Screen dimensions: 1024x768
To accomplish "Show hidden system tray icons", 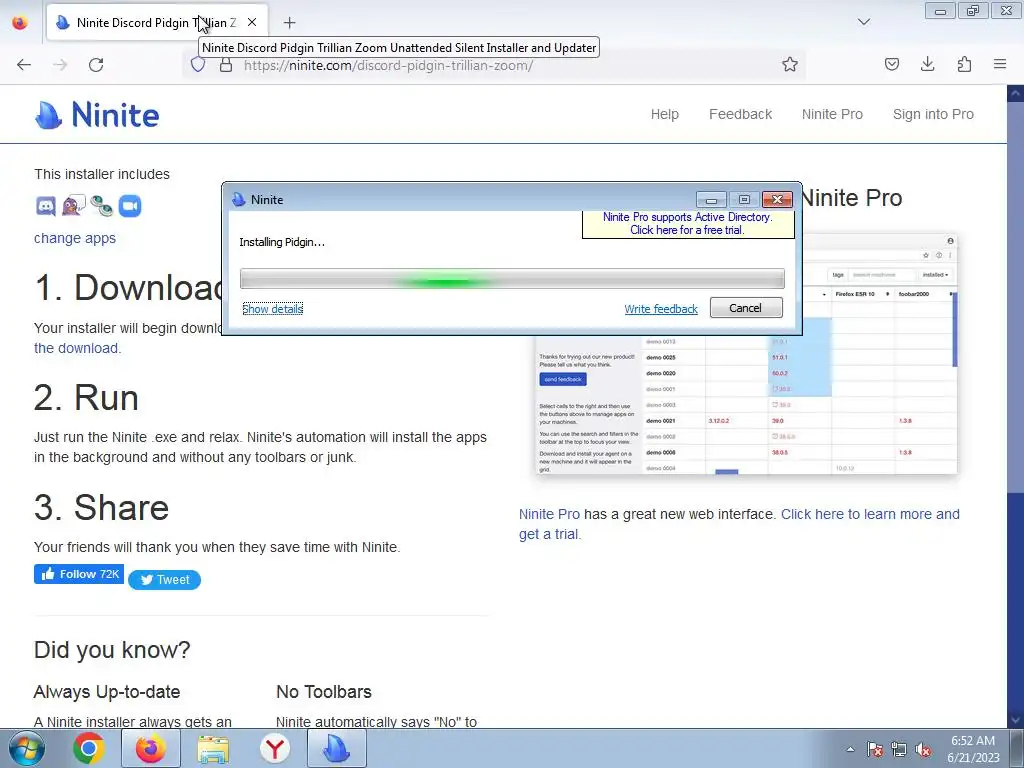I will click(x=850, y=749).
